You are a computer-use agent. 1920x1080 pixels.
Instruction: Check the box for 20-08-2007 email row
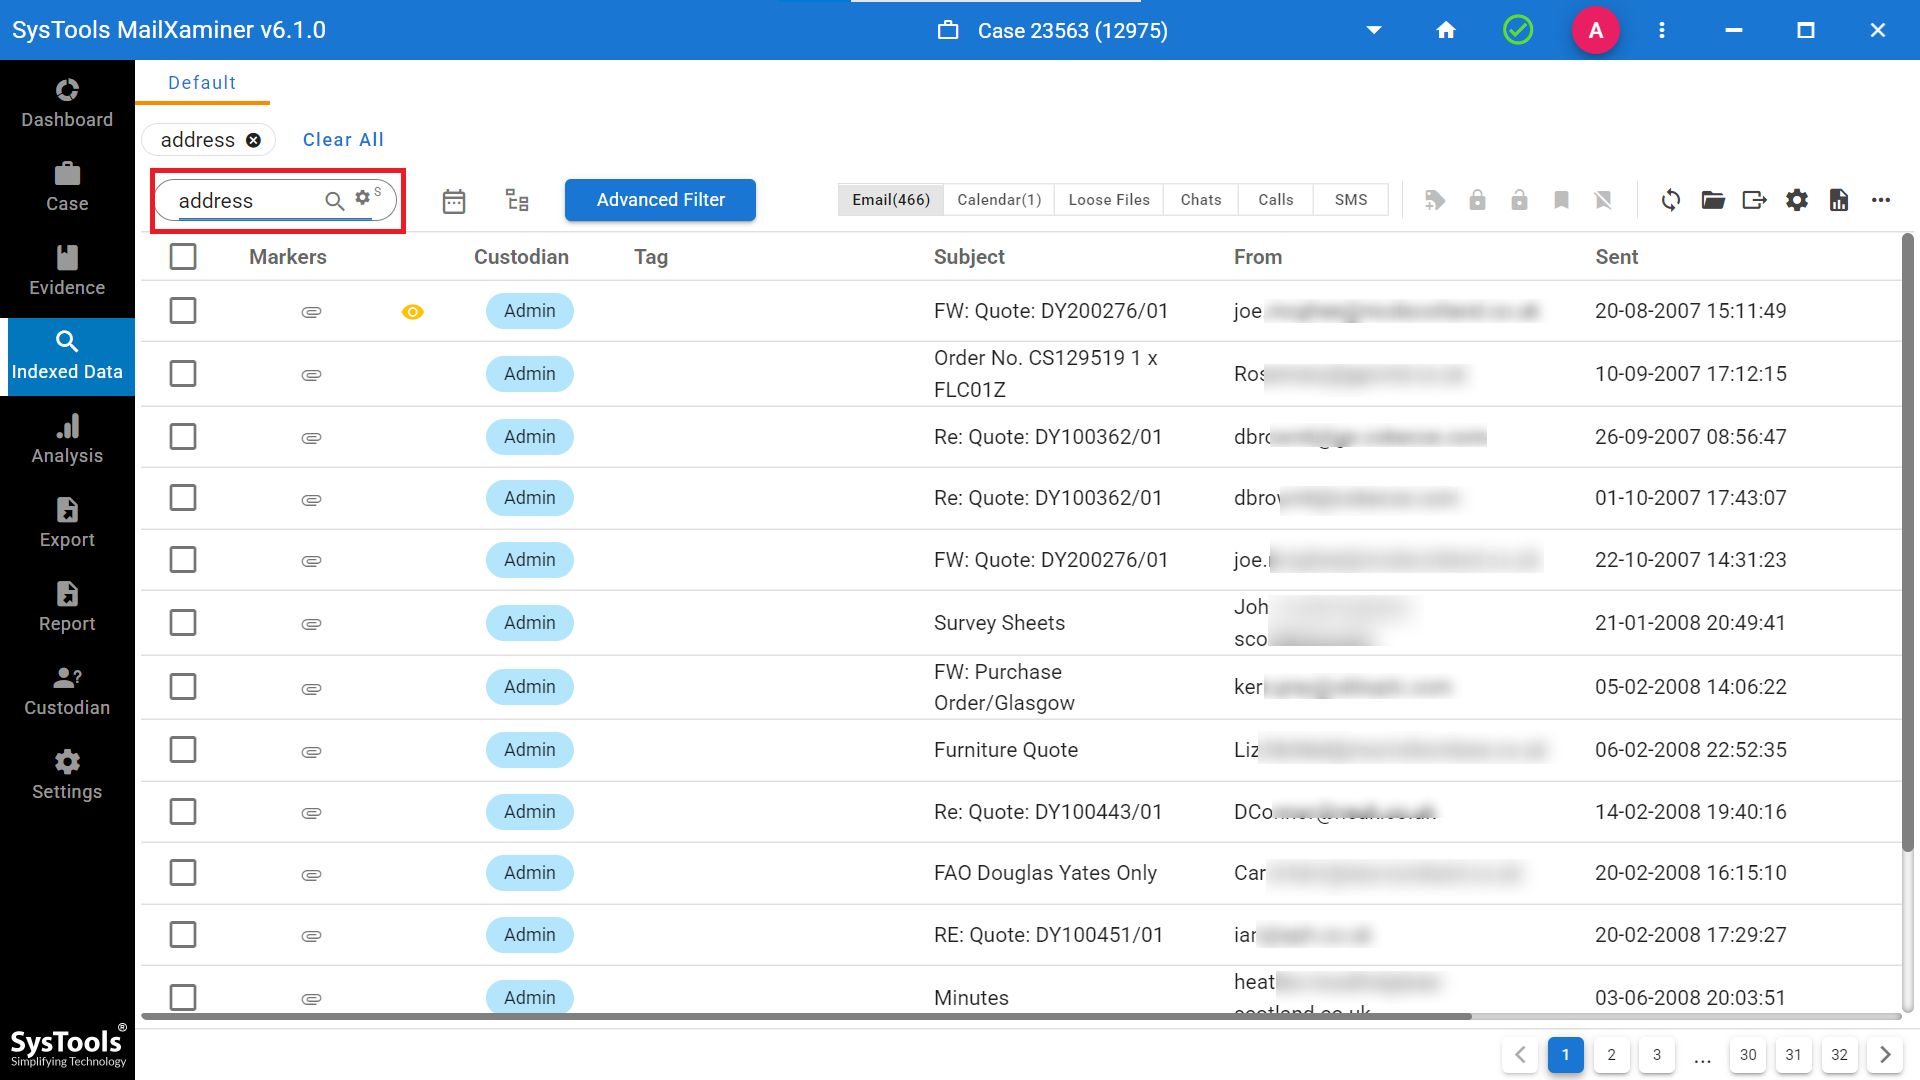tap(183, 311)
